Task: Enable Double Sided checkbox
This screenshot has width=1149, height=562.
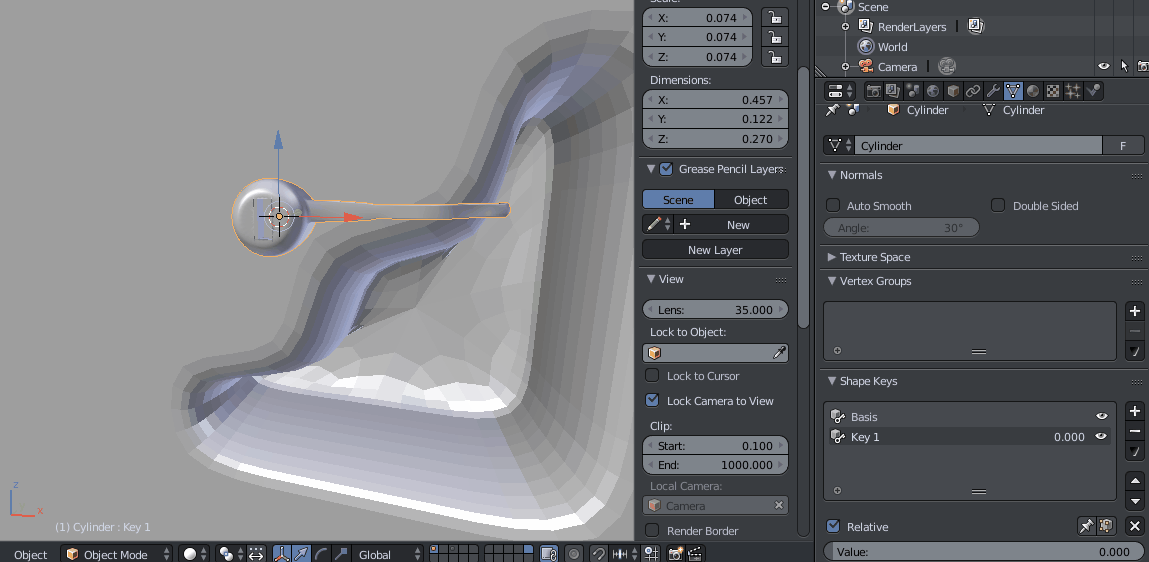Action: coord(998,206)
